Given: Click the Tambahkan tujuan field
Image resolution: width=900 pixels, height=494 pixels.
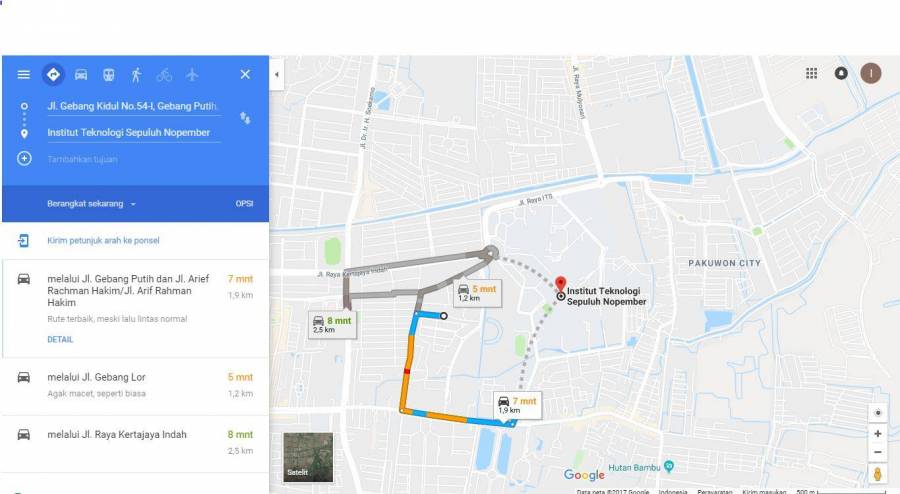Looking at the screenshot, I should (x=134, y=159).
